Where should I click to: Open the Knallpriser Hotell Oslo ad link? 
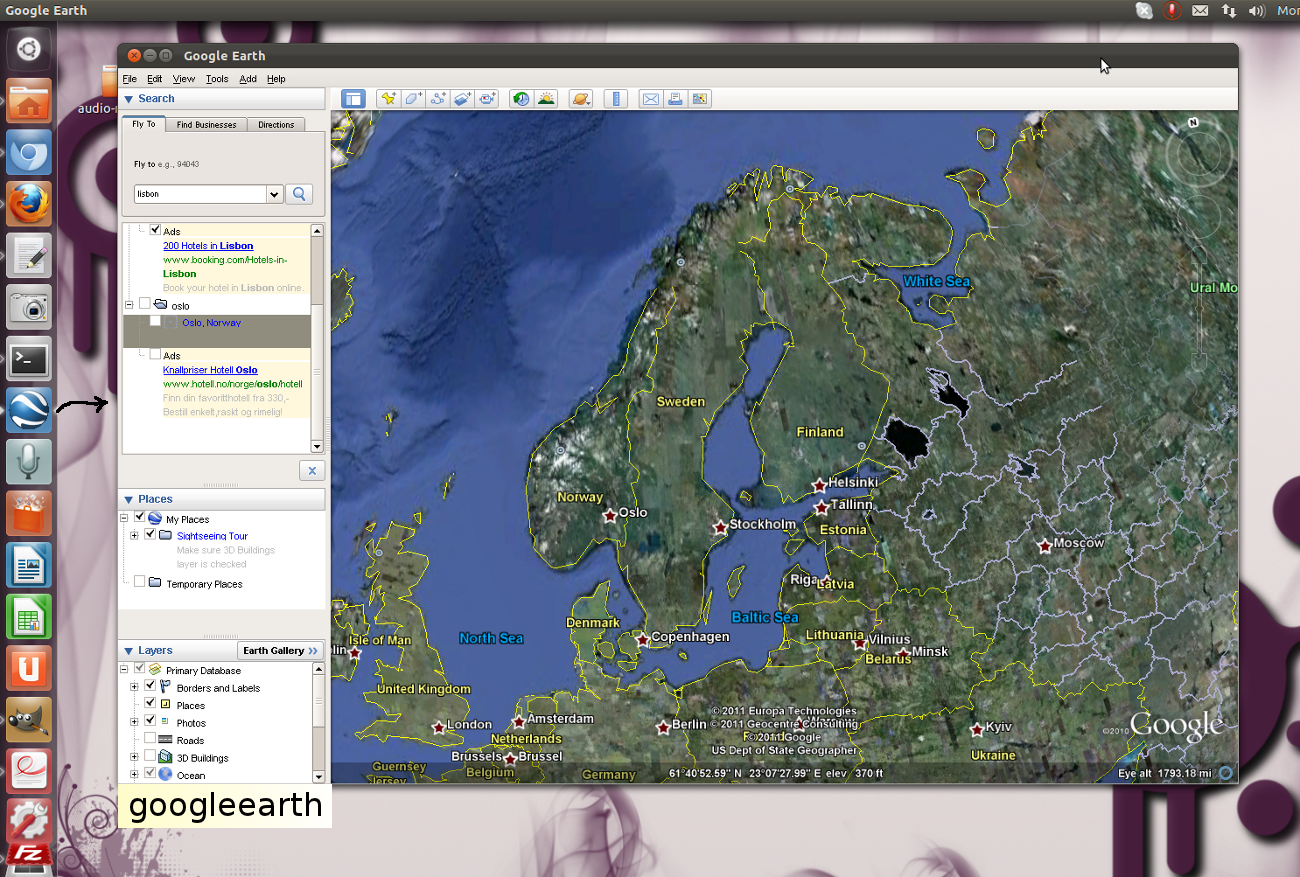210,370
